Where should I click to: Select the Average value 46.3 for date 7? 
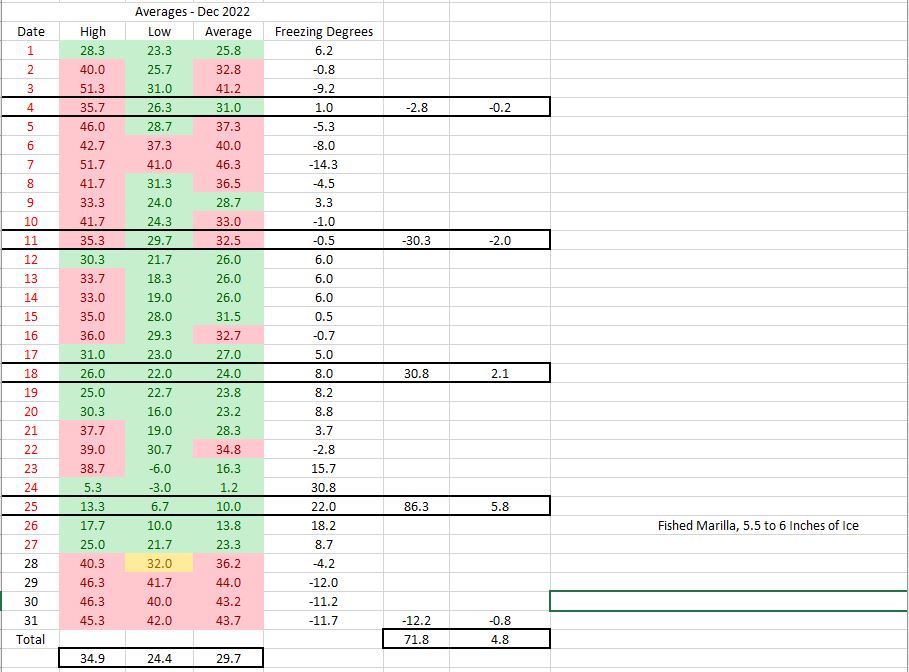pos(228,165)
